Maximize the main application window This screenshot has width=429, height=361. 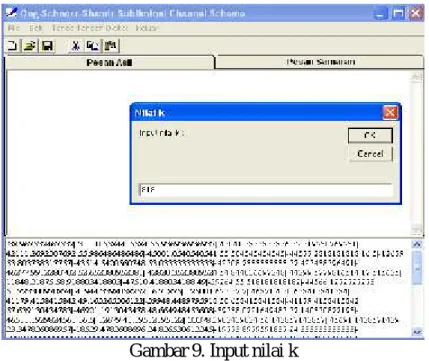tap(398, 14)
